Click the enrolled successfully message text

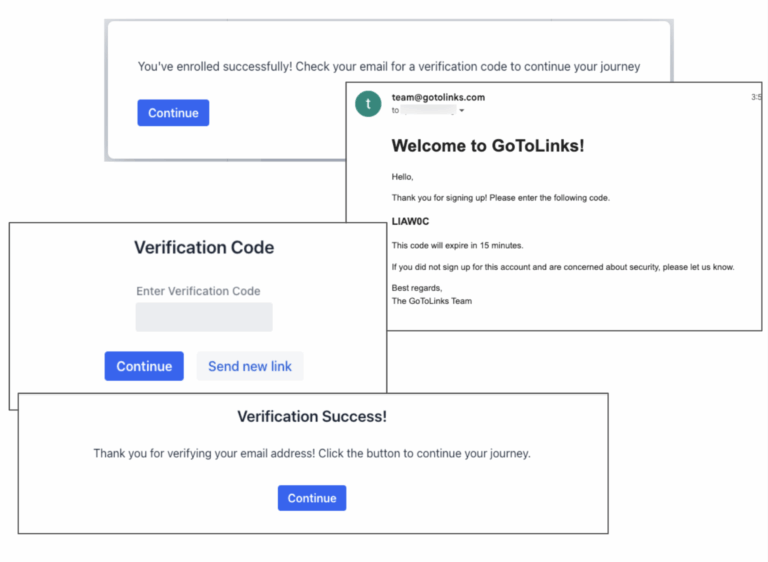coord(388,67)
